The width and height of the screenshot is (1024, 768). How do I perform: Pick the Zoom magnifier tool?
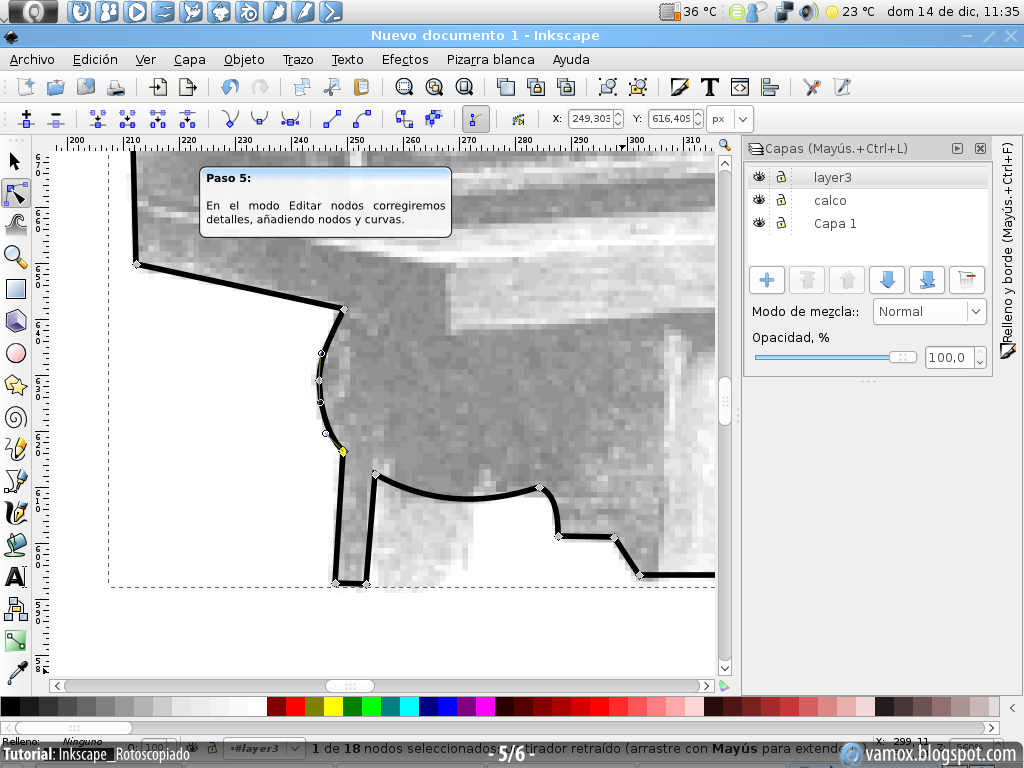pyautogui.click(x=16, y=257)
